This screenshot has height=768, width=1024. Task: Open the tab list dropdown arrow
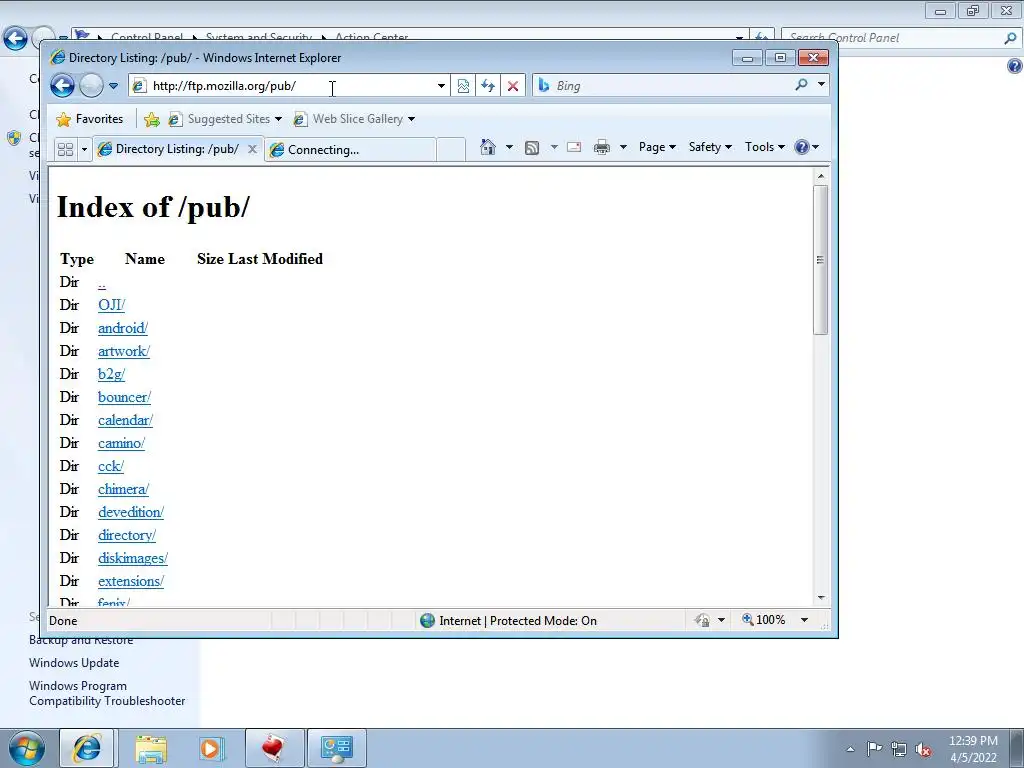click(84, 150)
